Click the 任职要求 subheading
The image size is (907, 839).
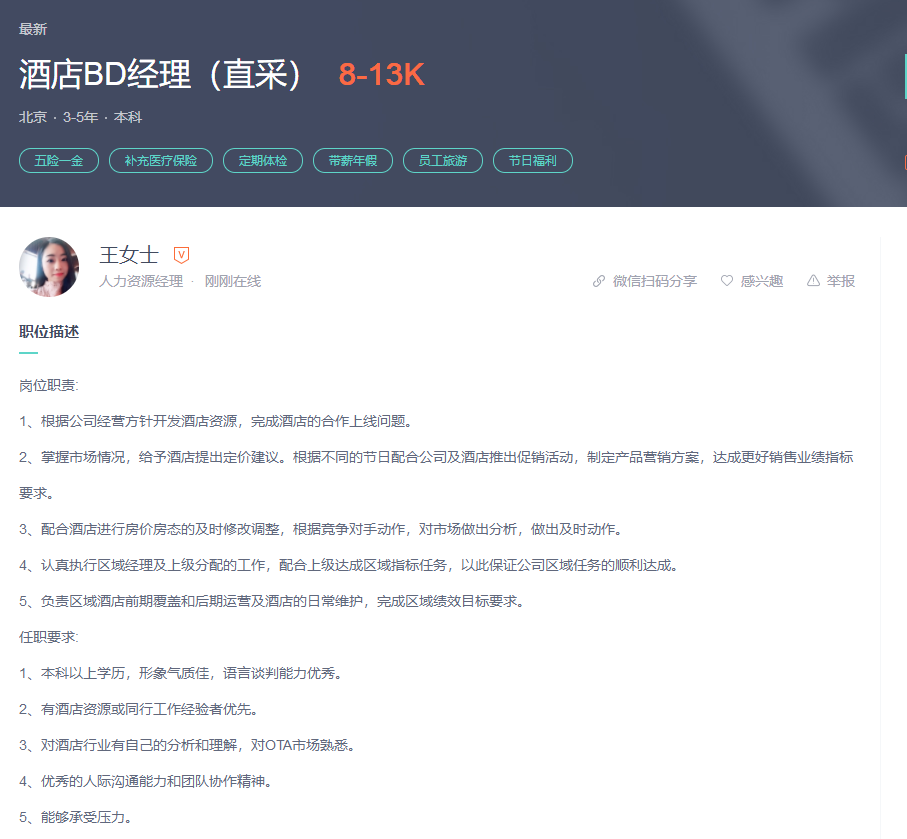(x=48, y=637)
